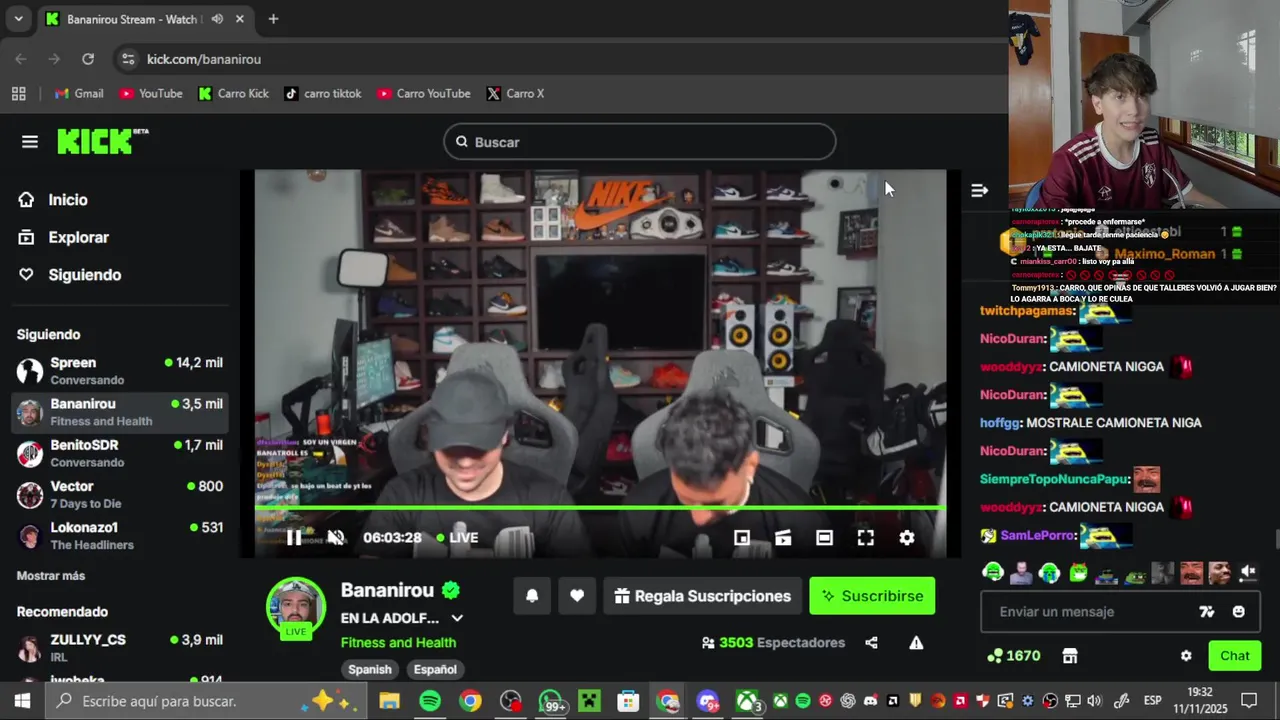The image size is (1280, 720).
Task: Open the browser tab search dropdown
Action: [18, 19]
